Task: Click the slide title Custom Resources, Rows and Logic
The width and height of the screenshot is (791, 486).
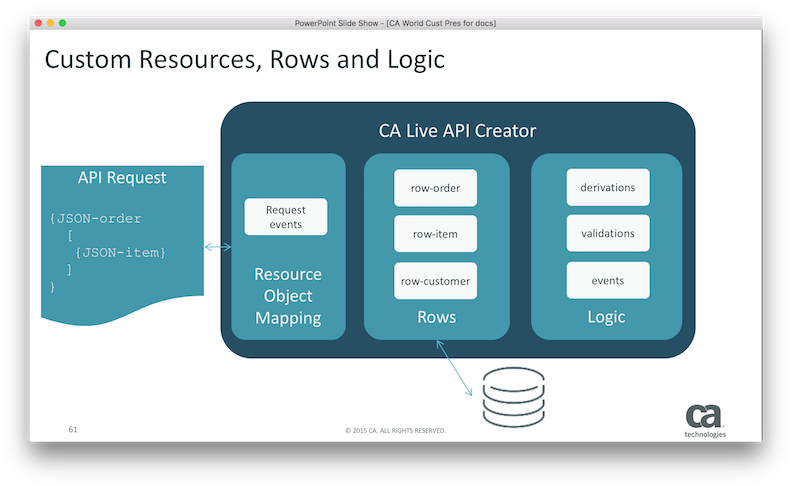Action: point(245,60)
